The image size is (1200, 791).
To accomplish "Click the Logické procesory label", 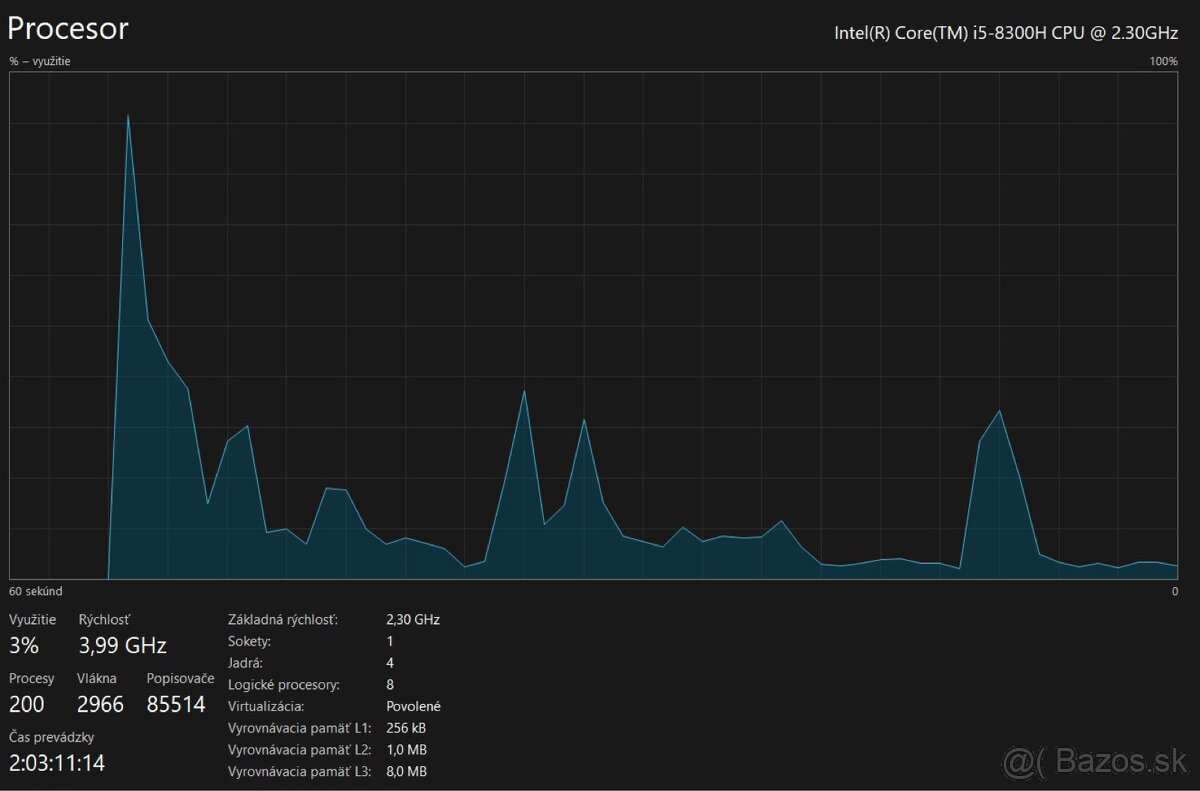I will pos(283,685).
